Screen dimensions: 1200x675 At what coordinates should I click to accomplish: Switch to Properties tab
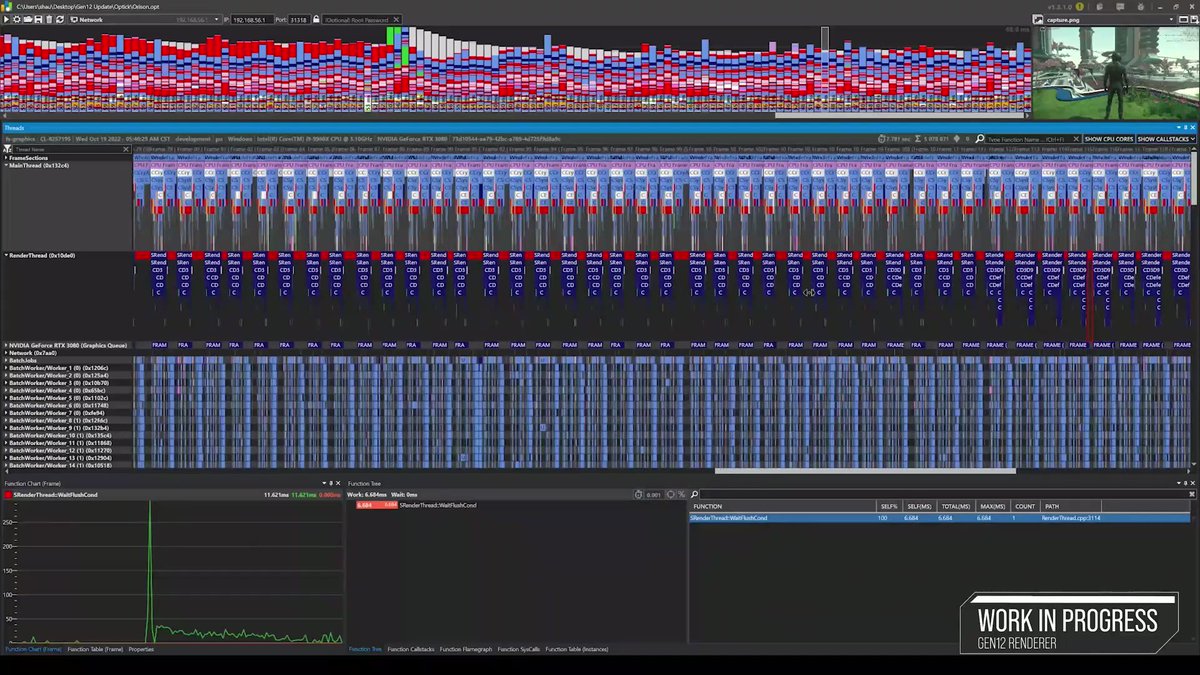tap(141, 649)
